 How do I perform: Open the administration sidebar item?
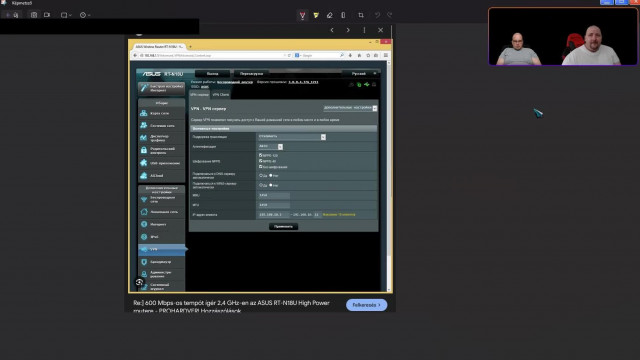(x=162, y=274)
